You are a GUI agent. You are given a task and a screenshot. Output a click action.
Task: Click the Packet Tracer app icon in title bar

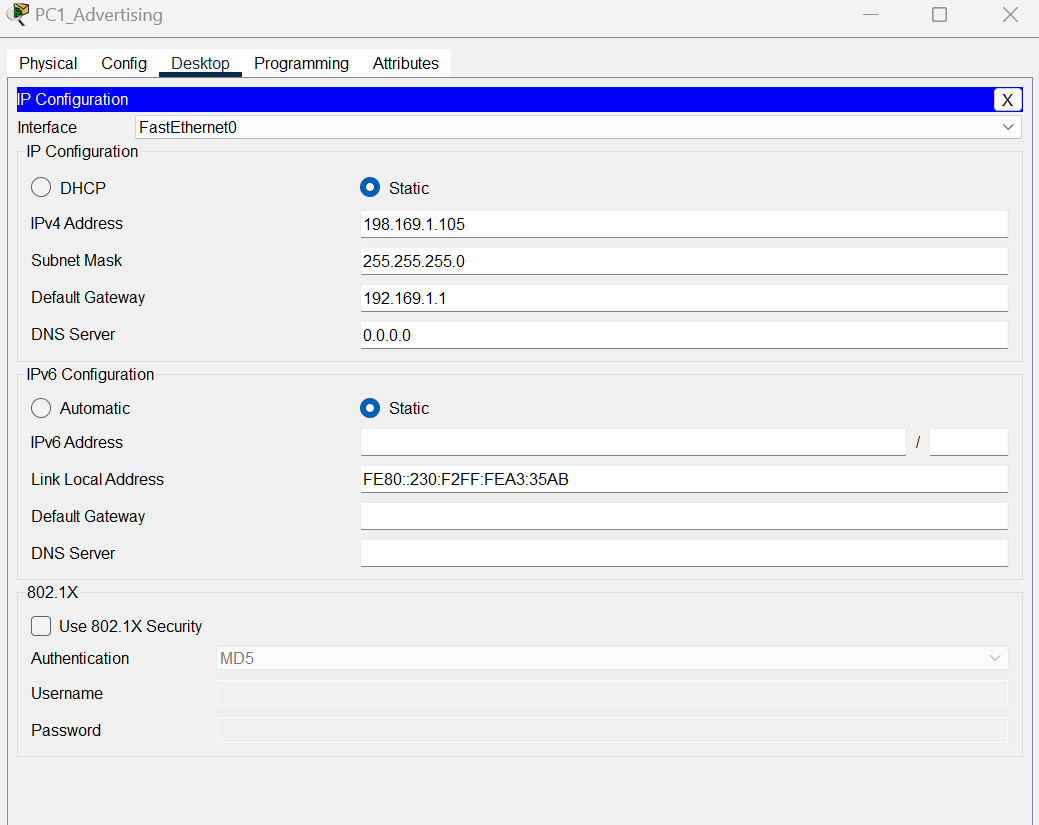[x=18, y=14]
